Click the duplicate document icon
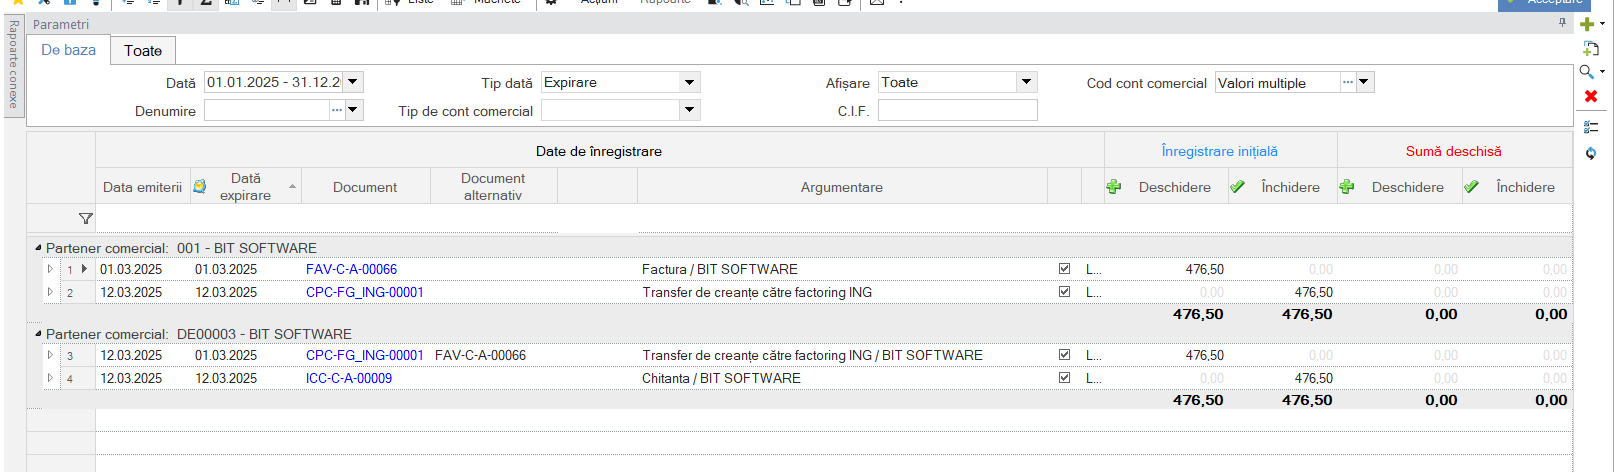This screenshot has width=1615, height=472. (1591, 48)
